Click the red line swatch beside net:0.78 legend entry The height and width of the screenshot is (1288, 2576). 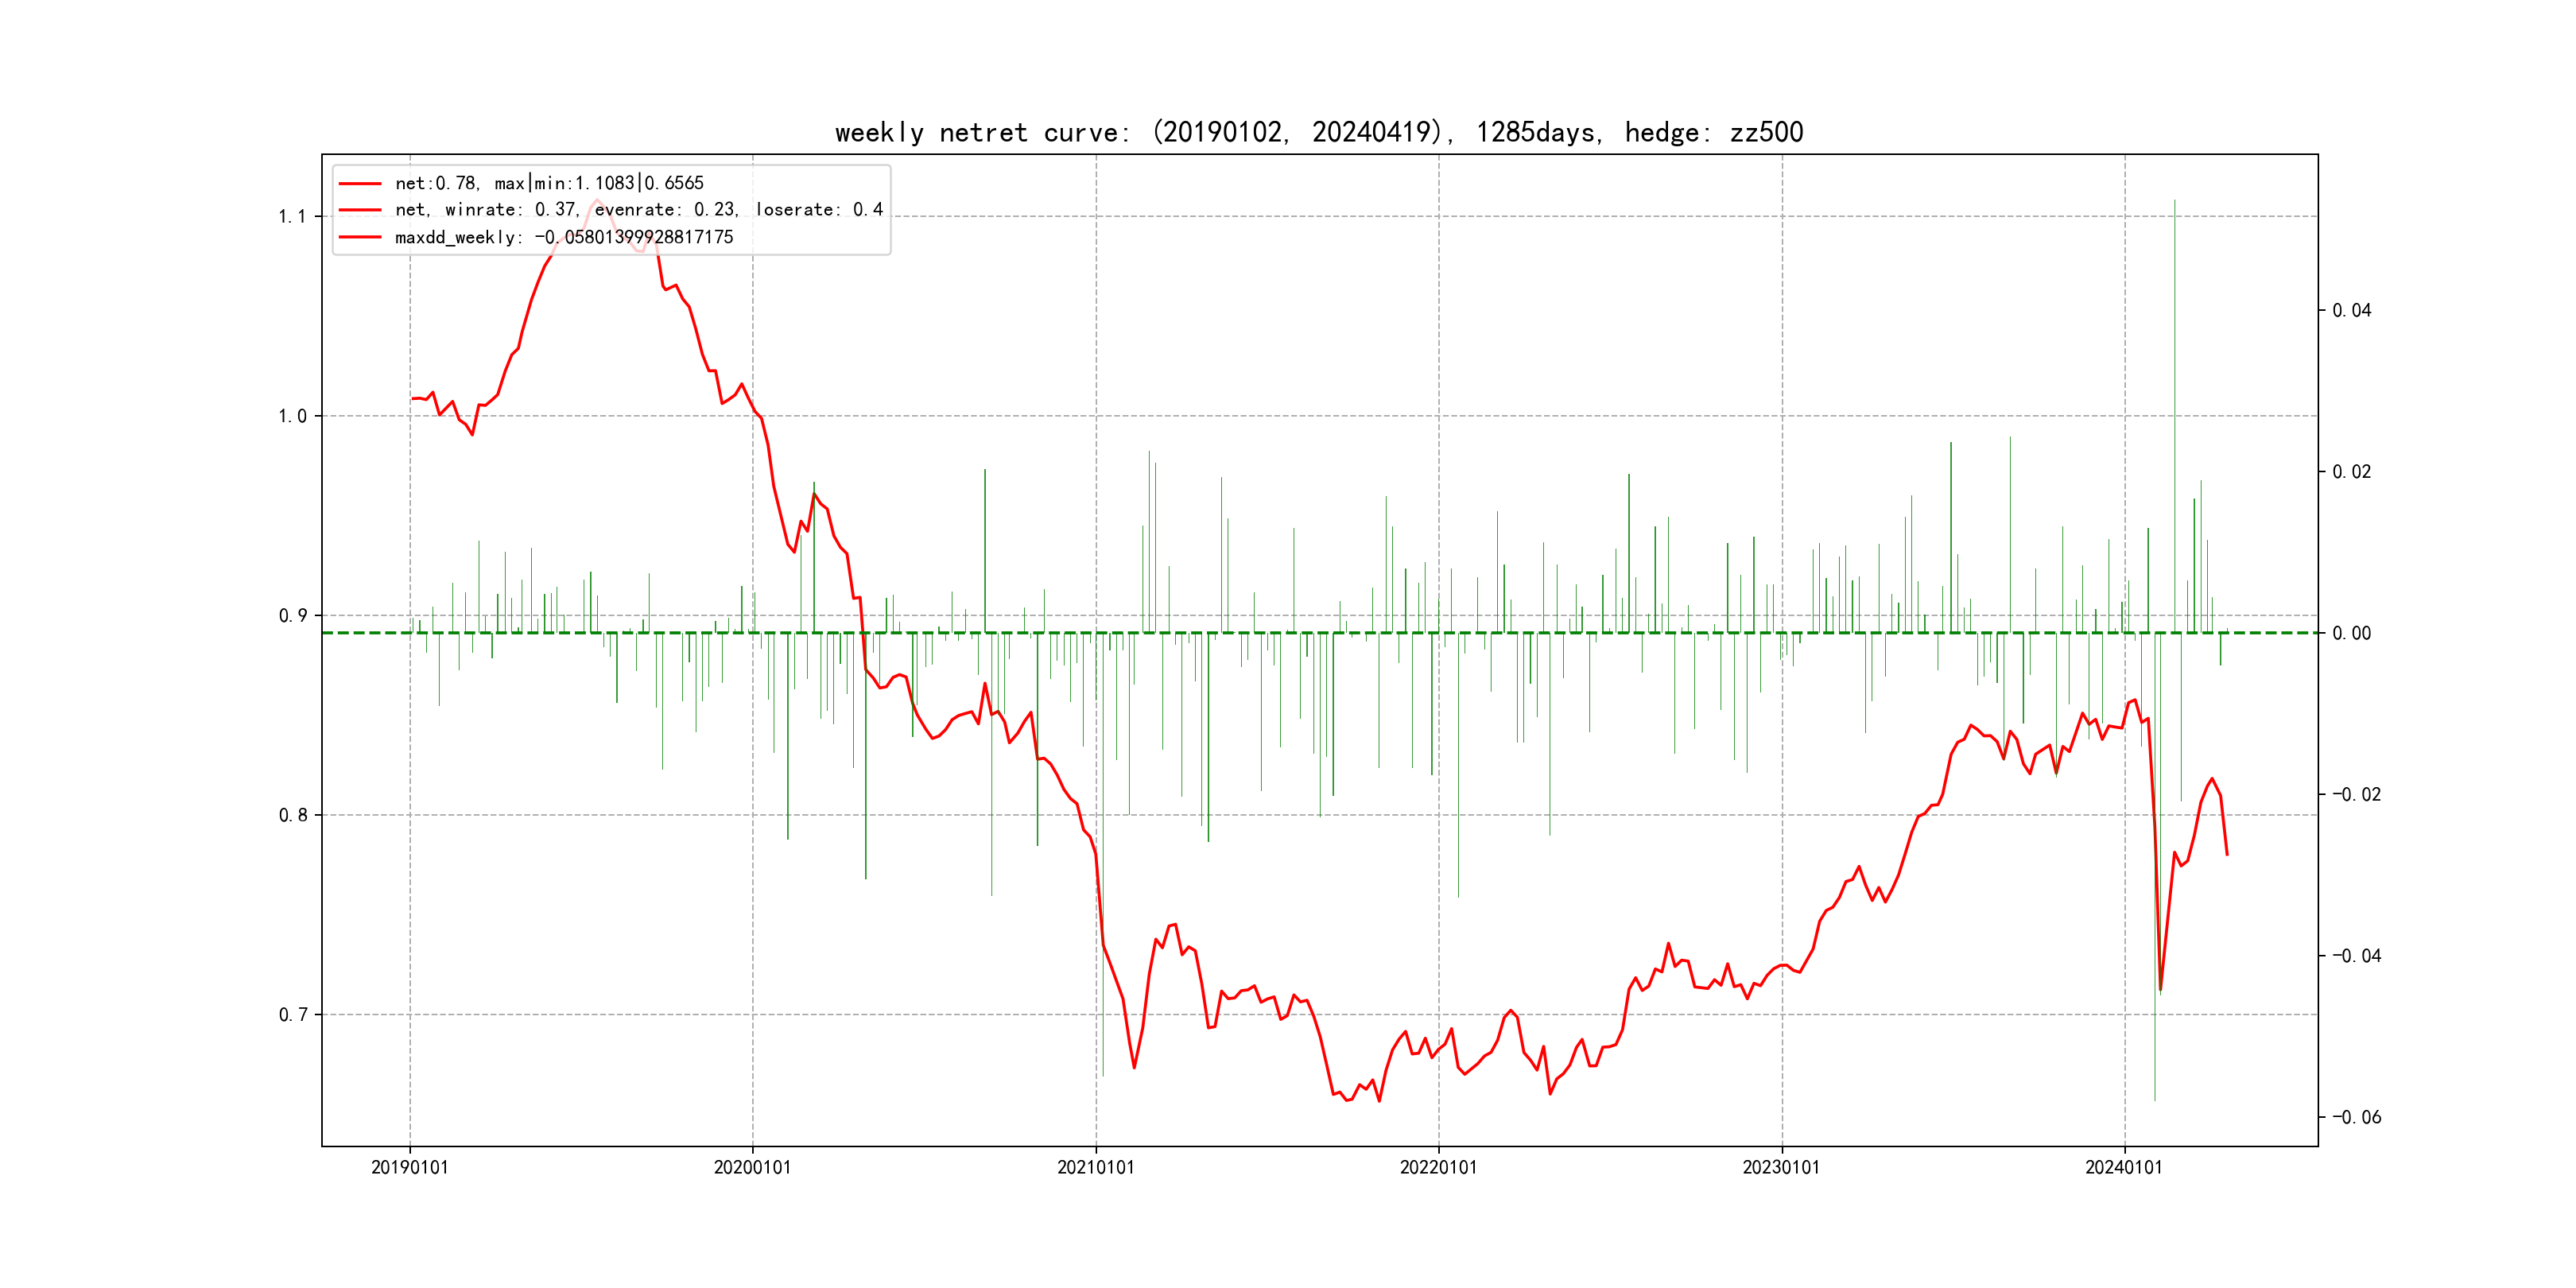point(360,184)
